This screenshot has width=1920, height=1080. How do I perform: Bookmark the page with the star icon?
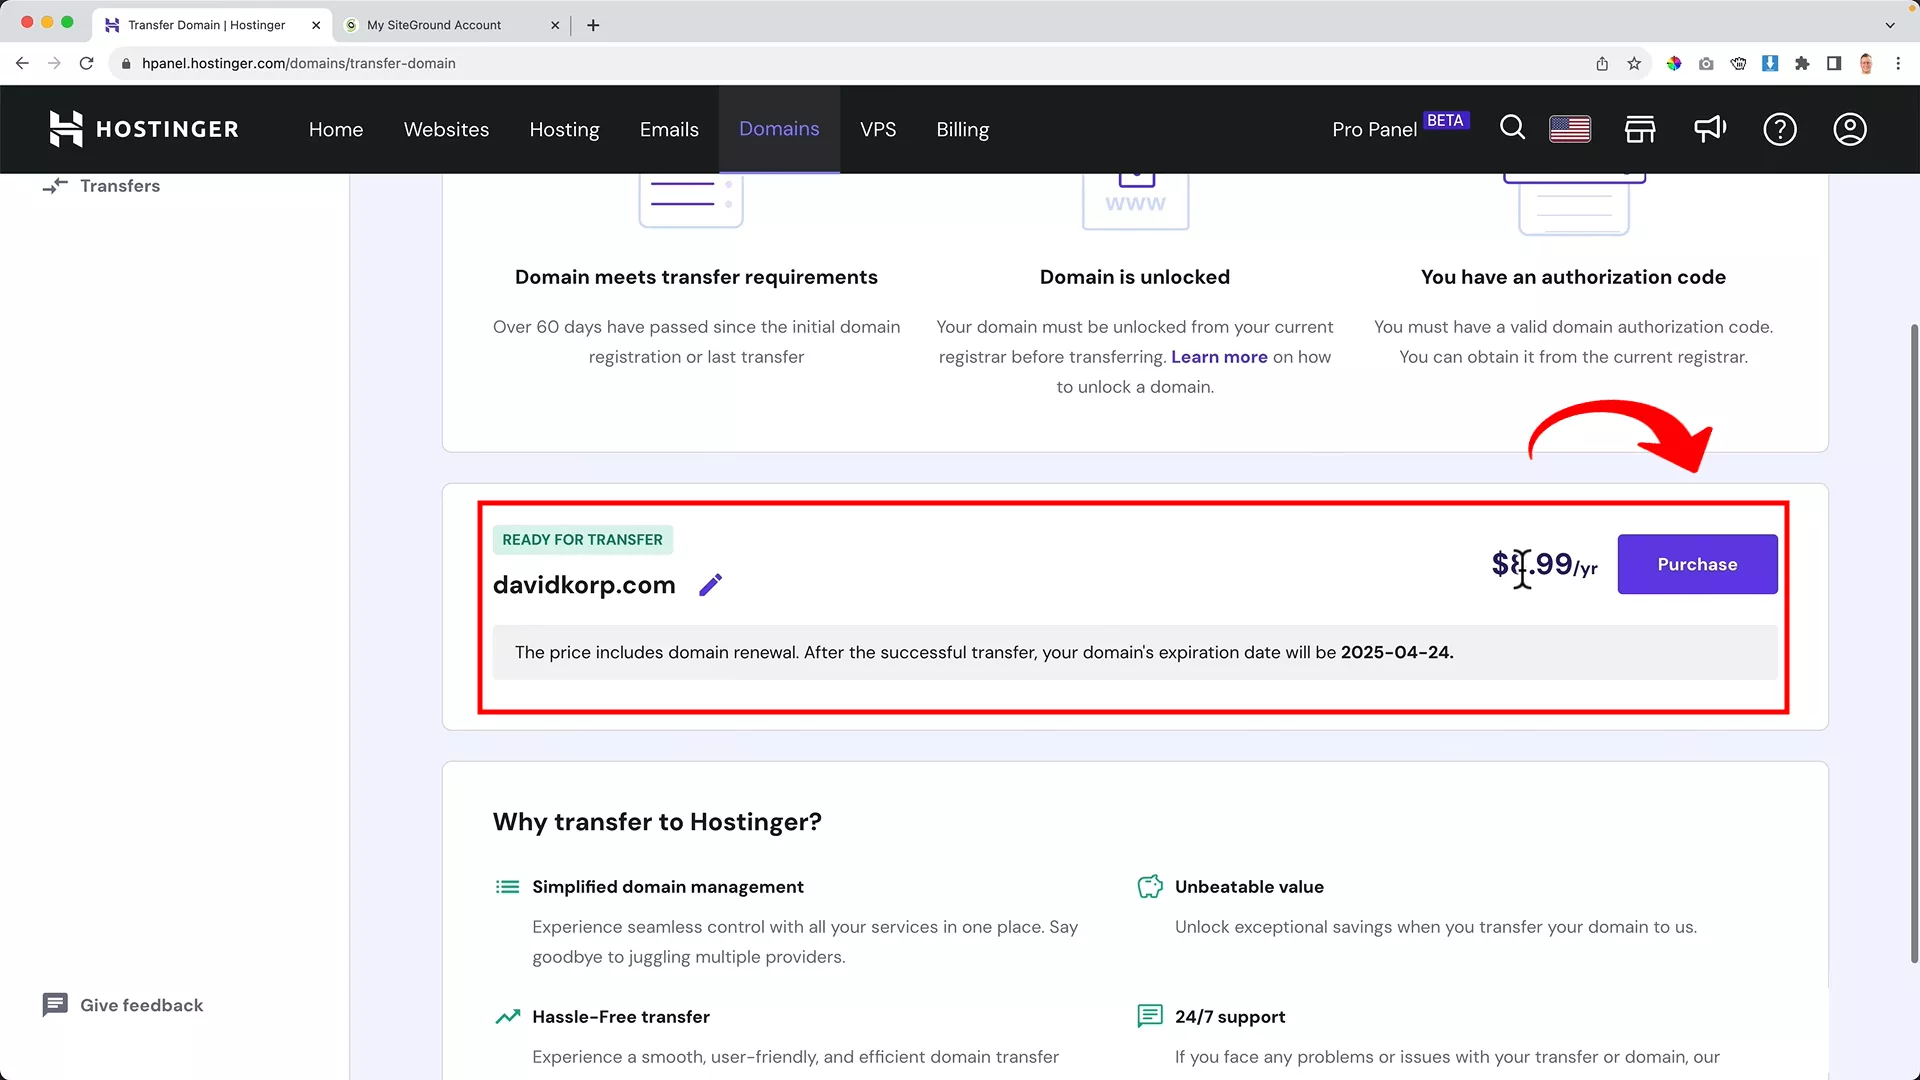pos(1634,63)
